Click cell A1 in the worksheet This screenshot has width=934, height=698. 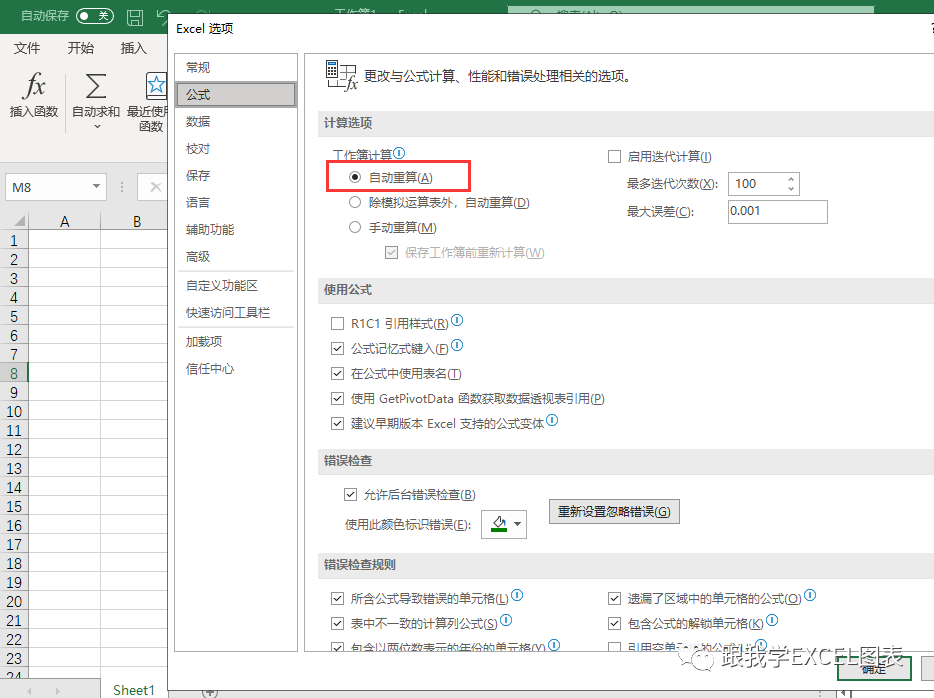[64, 241]
